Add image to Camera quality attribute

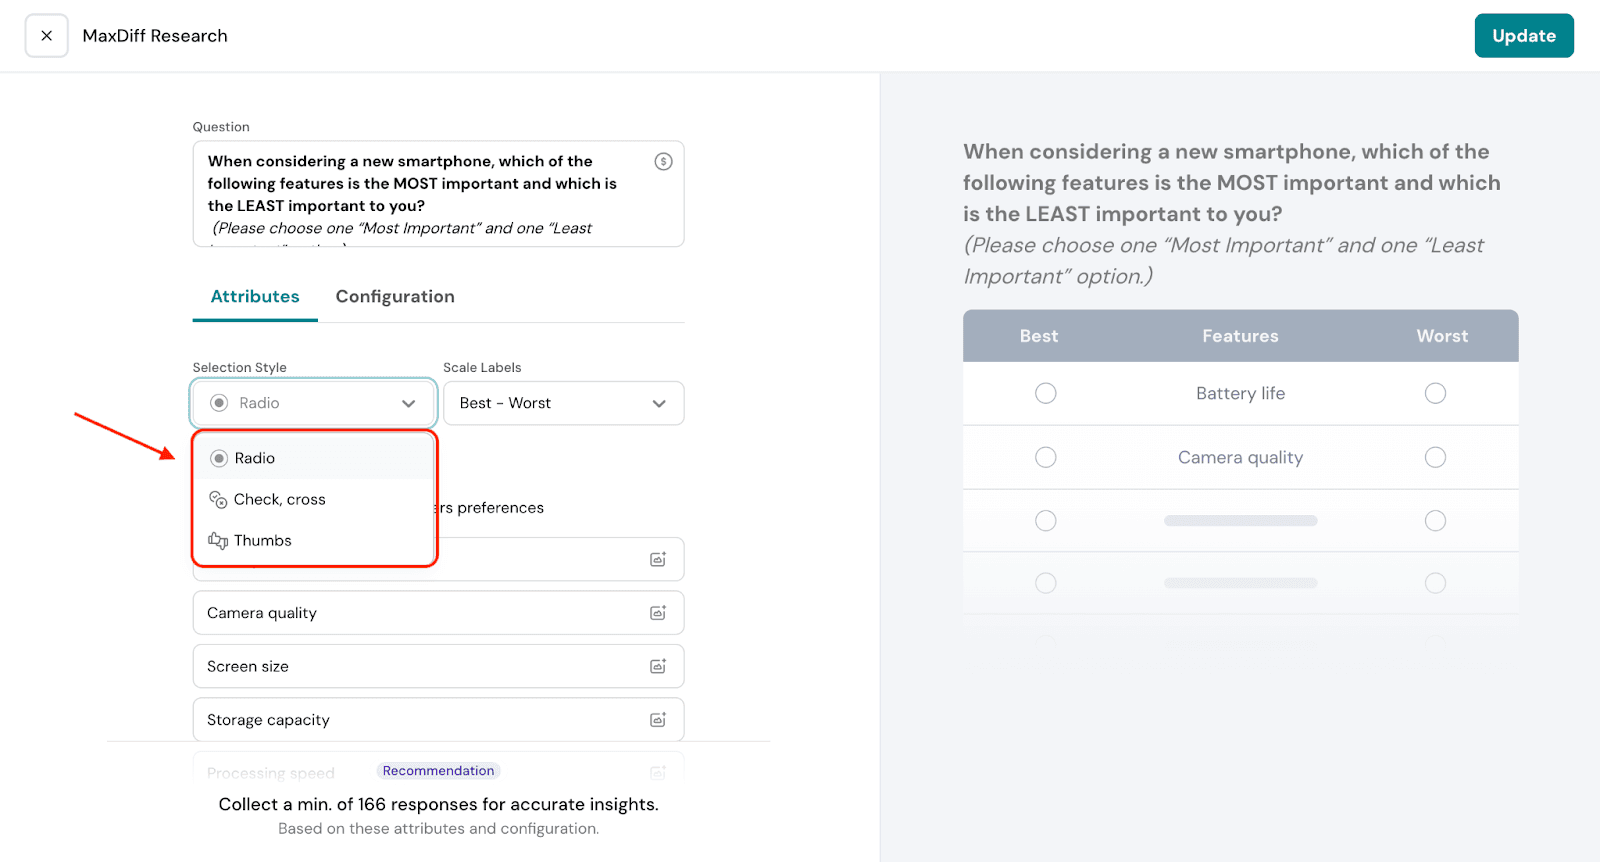pos(658,613)
